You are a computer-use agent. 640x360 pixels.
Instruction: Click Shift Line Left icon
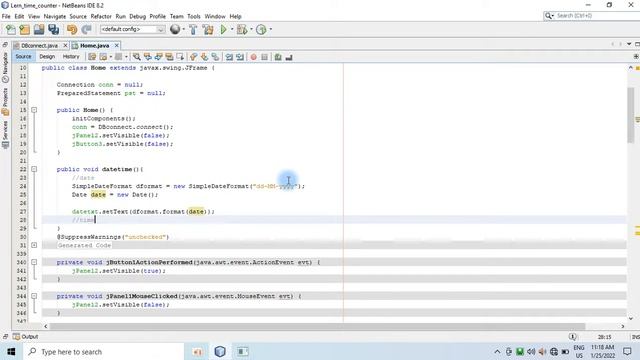point(229,57)
